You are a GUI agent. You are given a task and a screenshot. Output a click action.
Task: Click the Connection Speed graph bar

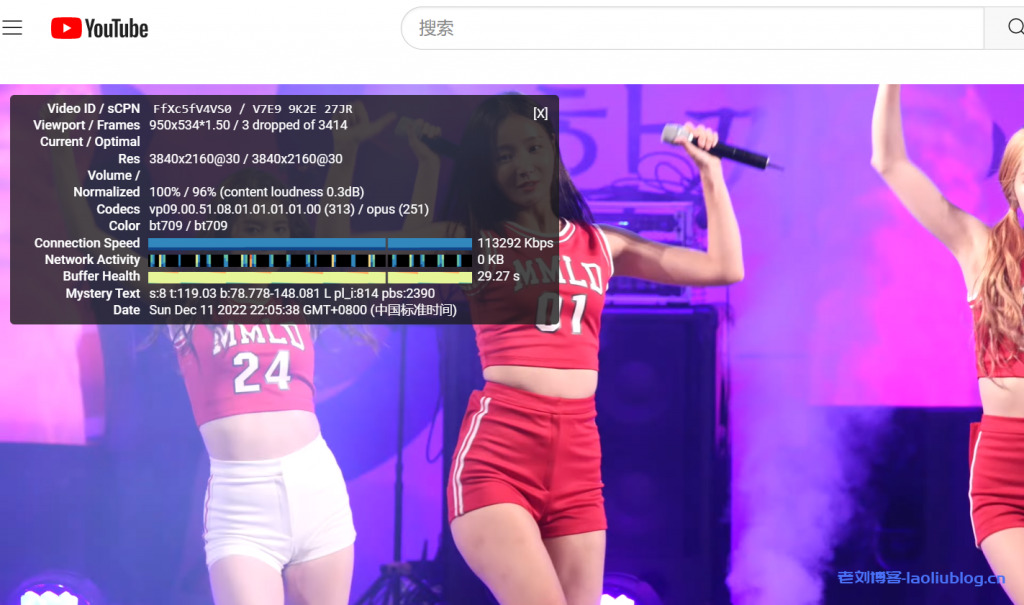tap(309, 243)
